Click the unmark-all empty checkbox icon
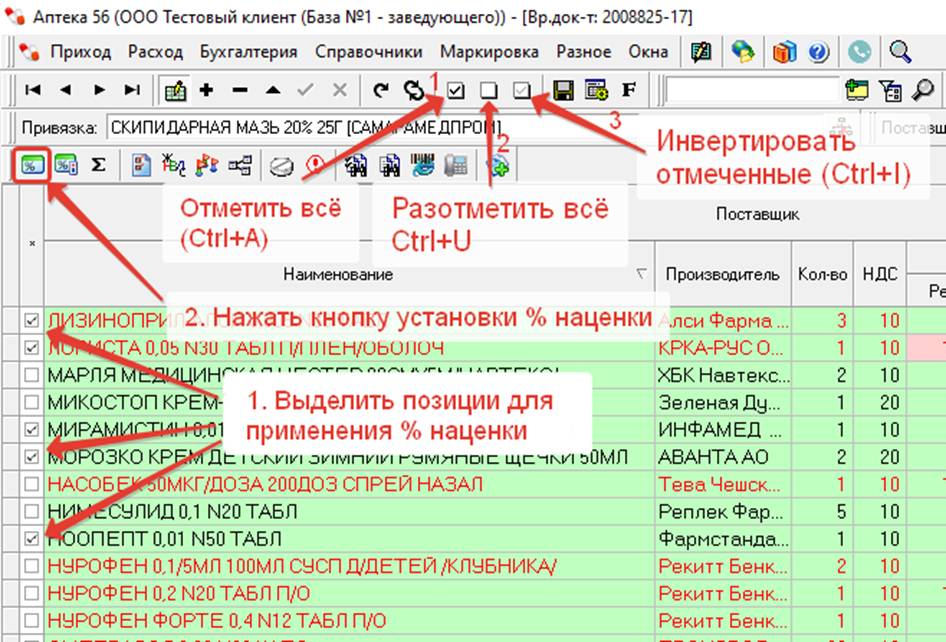946x642 pixels. (x=489, y=91)
